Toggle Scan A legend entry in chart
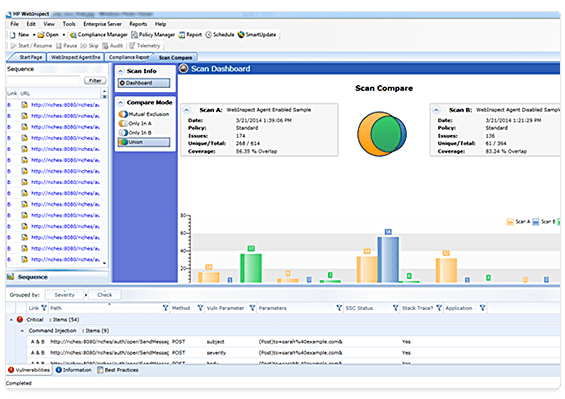 (518, 222)
